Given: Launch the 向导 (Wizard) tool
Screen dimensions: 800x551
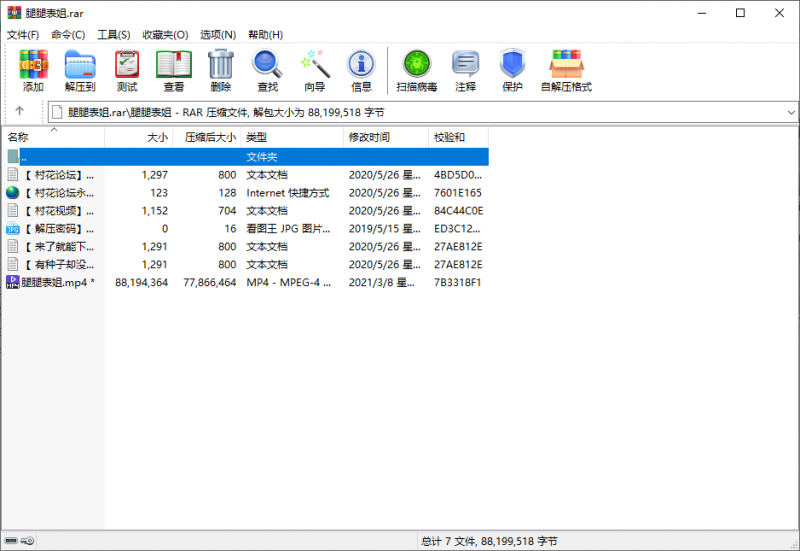Looking at the screenshot, I should pyautogui.click(x=314, y=70).
